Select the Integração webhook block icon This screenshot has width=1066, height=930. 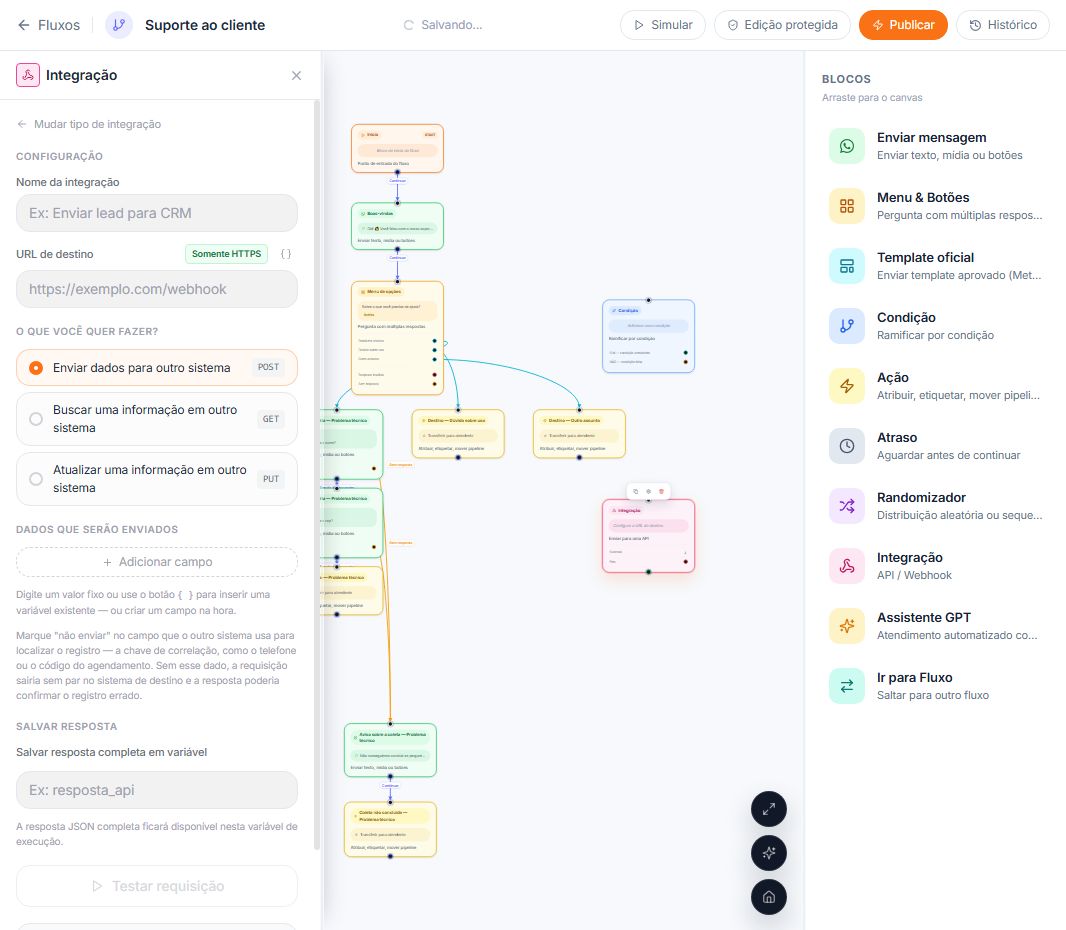[846, 566]
